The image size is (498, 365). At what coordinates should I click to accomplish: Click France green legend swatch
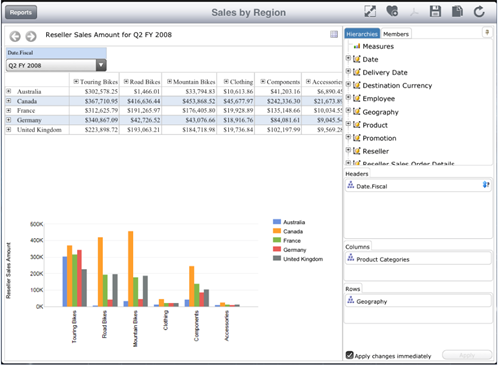[277, 240]
